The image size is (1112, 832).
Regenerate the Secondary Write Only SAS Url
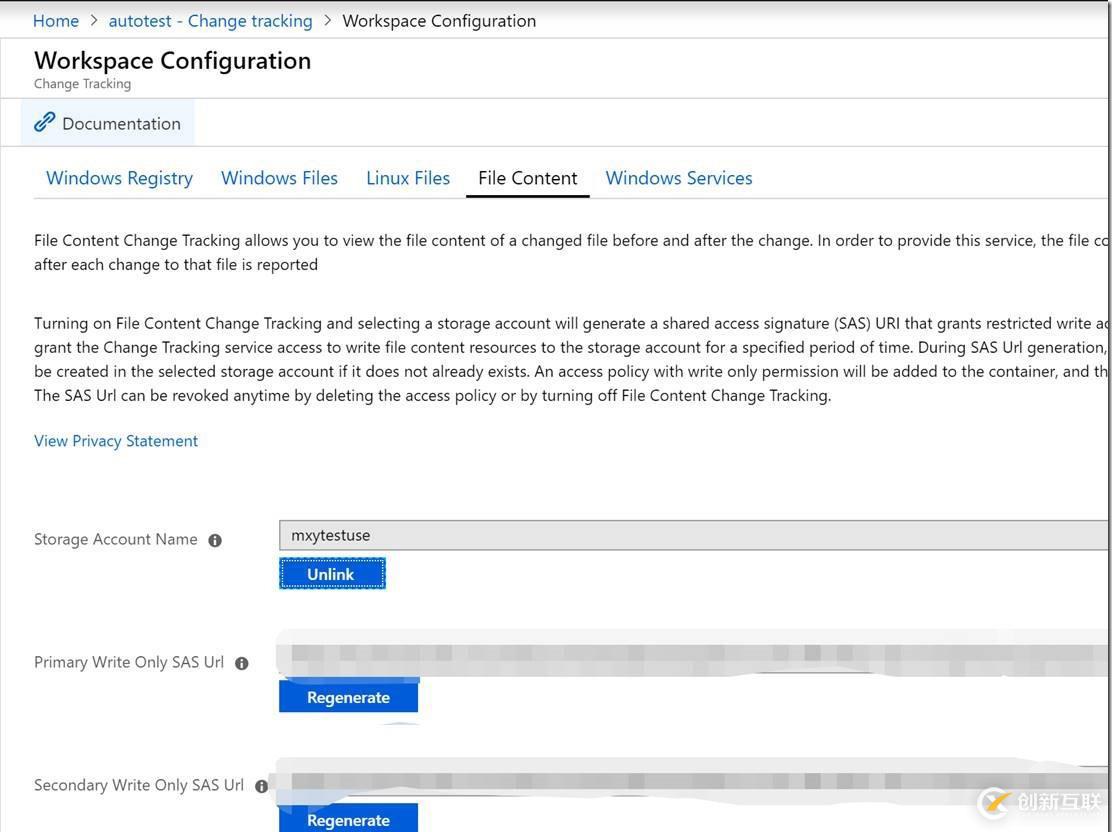[348, 819]
